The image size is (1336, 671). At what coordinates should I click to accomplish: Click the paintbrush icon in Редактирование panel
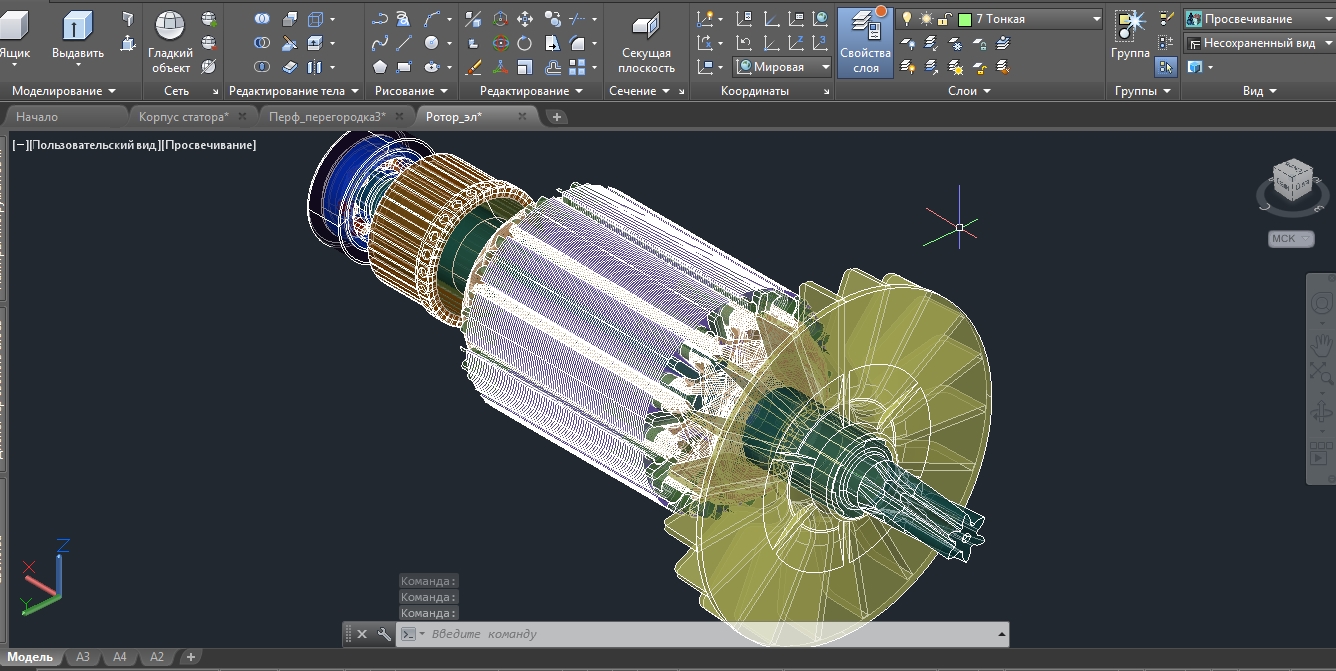point(474,67)
